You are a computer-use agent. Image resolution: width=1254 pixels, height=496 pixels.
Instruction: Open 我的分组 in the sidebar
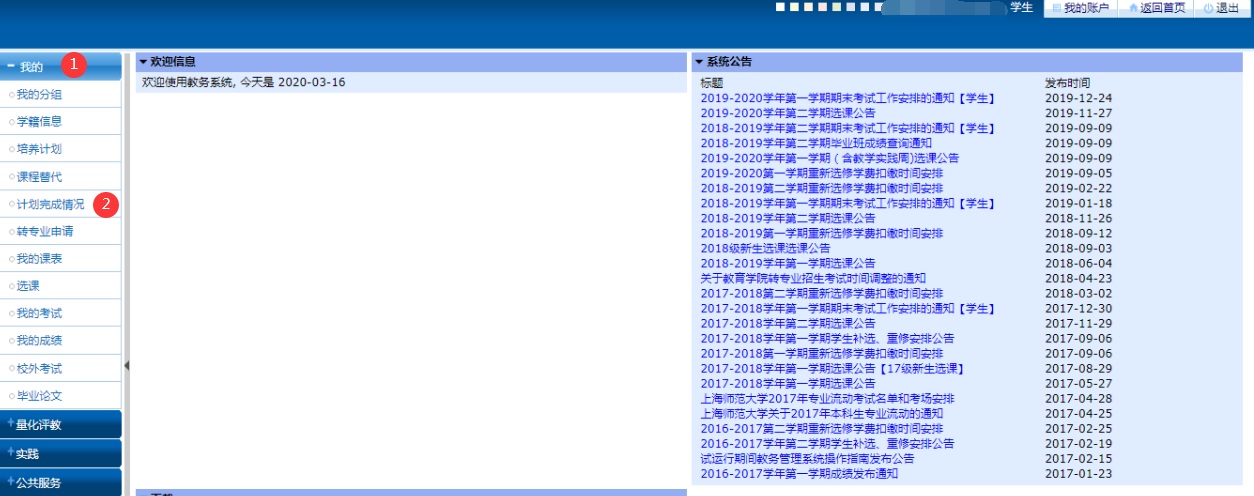click(39, 95)
